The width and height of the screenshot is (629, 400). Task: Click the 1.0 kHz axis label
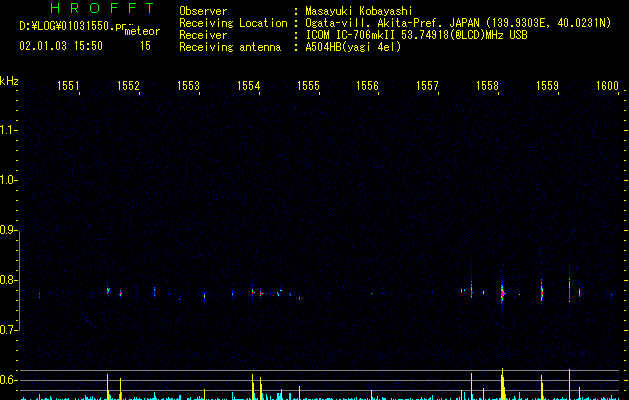(x=9, y=180)
